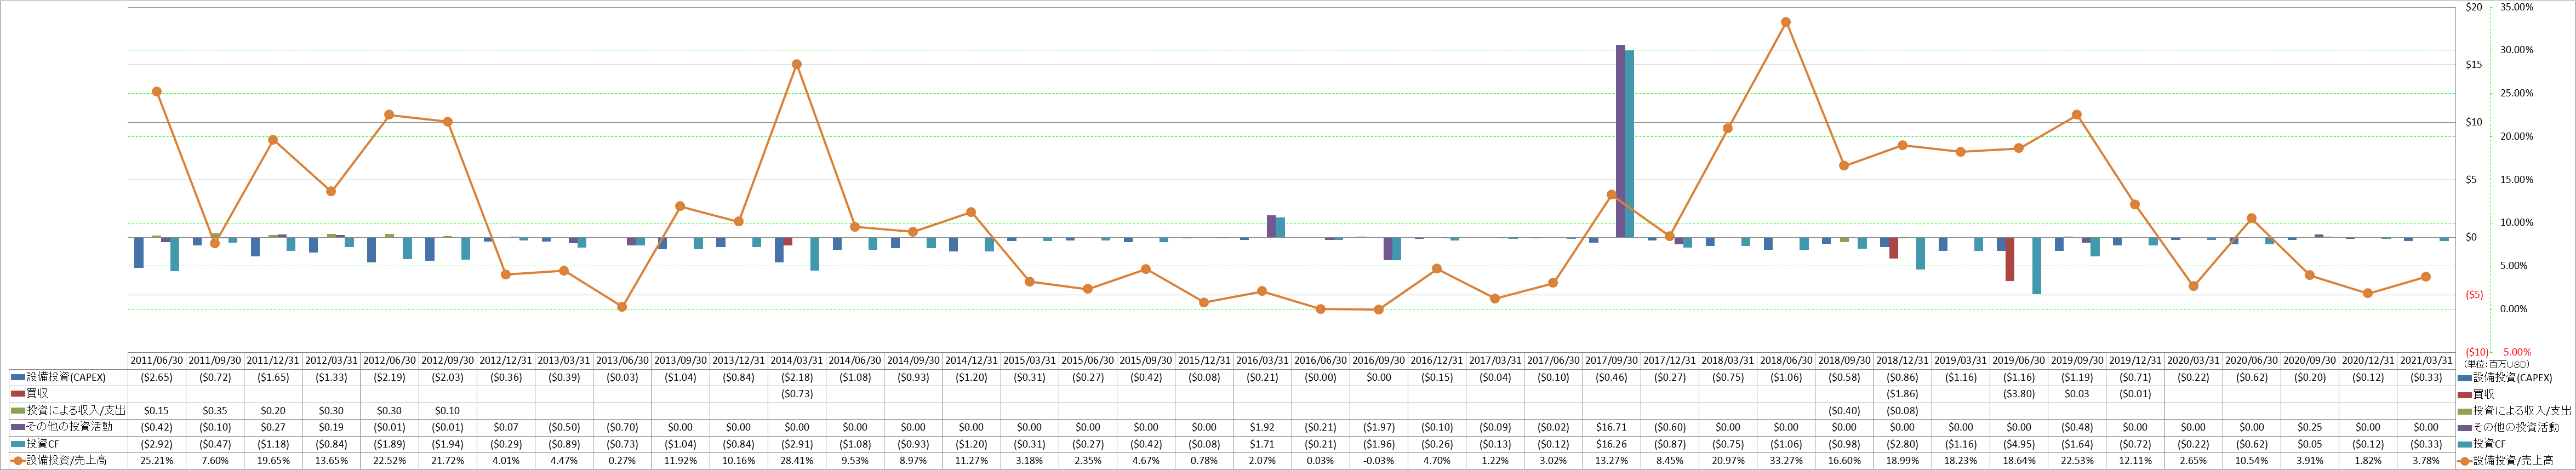Select the orange marker at 2014/03/31 peak
This screenshot has width=2576, height=470.
[x=797, y=64]
